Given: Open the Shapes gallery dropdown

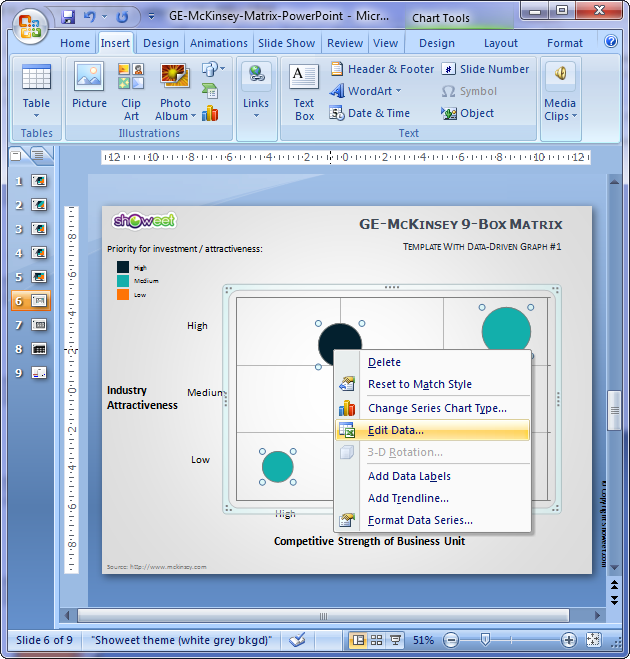Looking at the screenshot, I should tap(213, 69).
